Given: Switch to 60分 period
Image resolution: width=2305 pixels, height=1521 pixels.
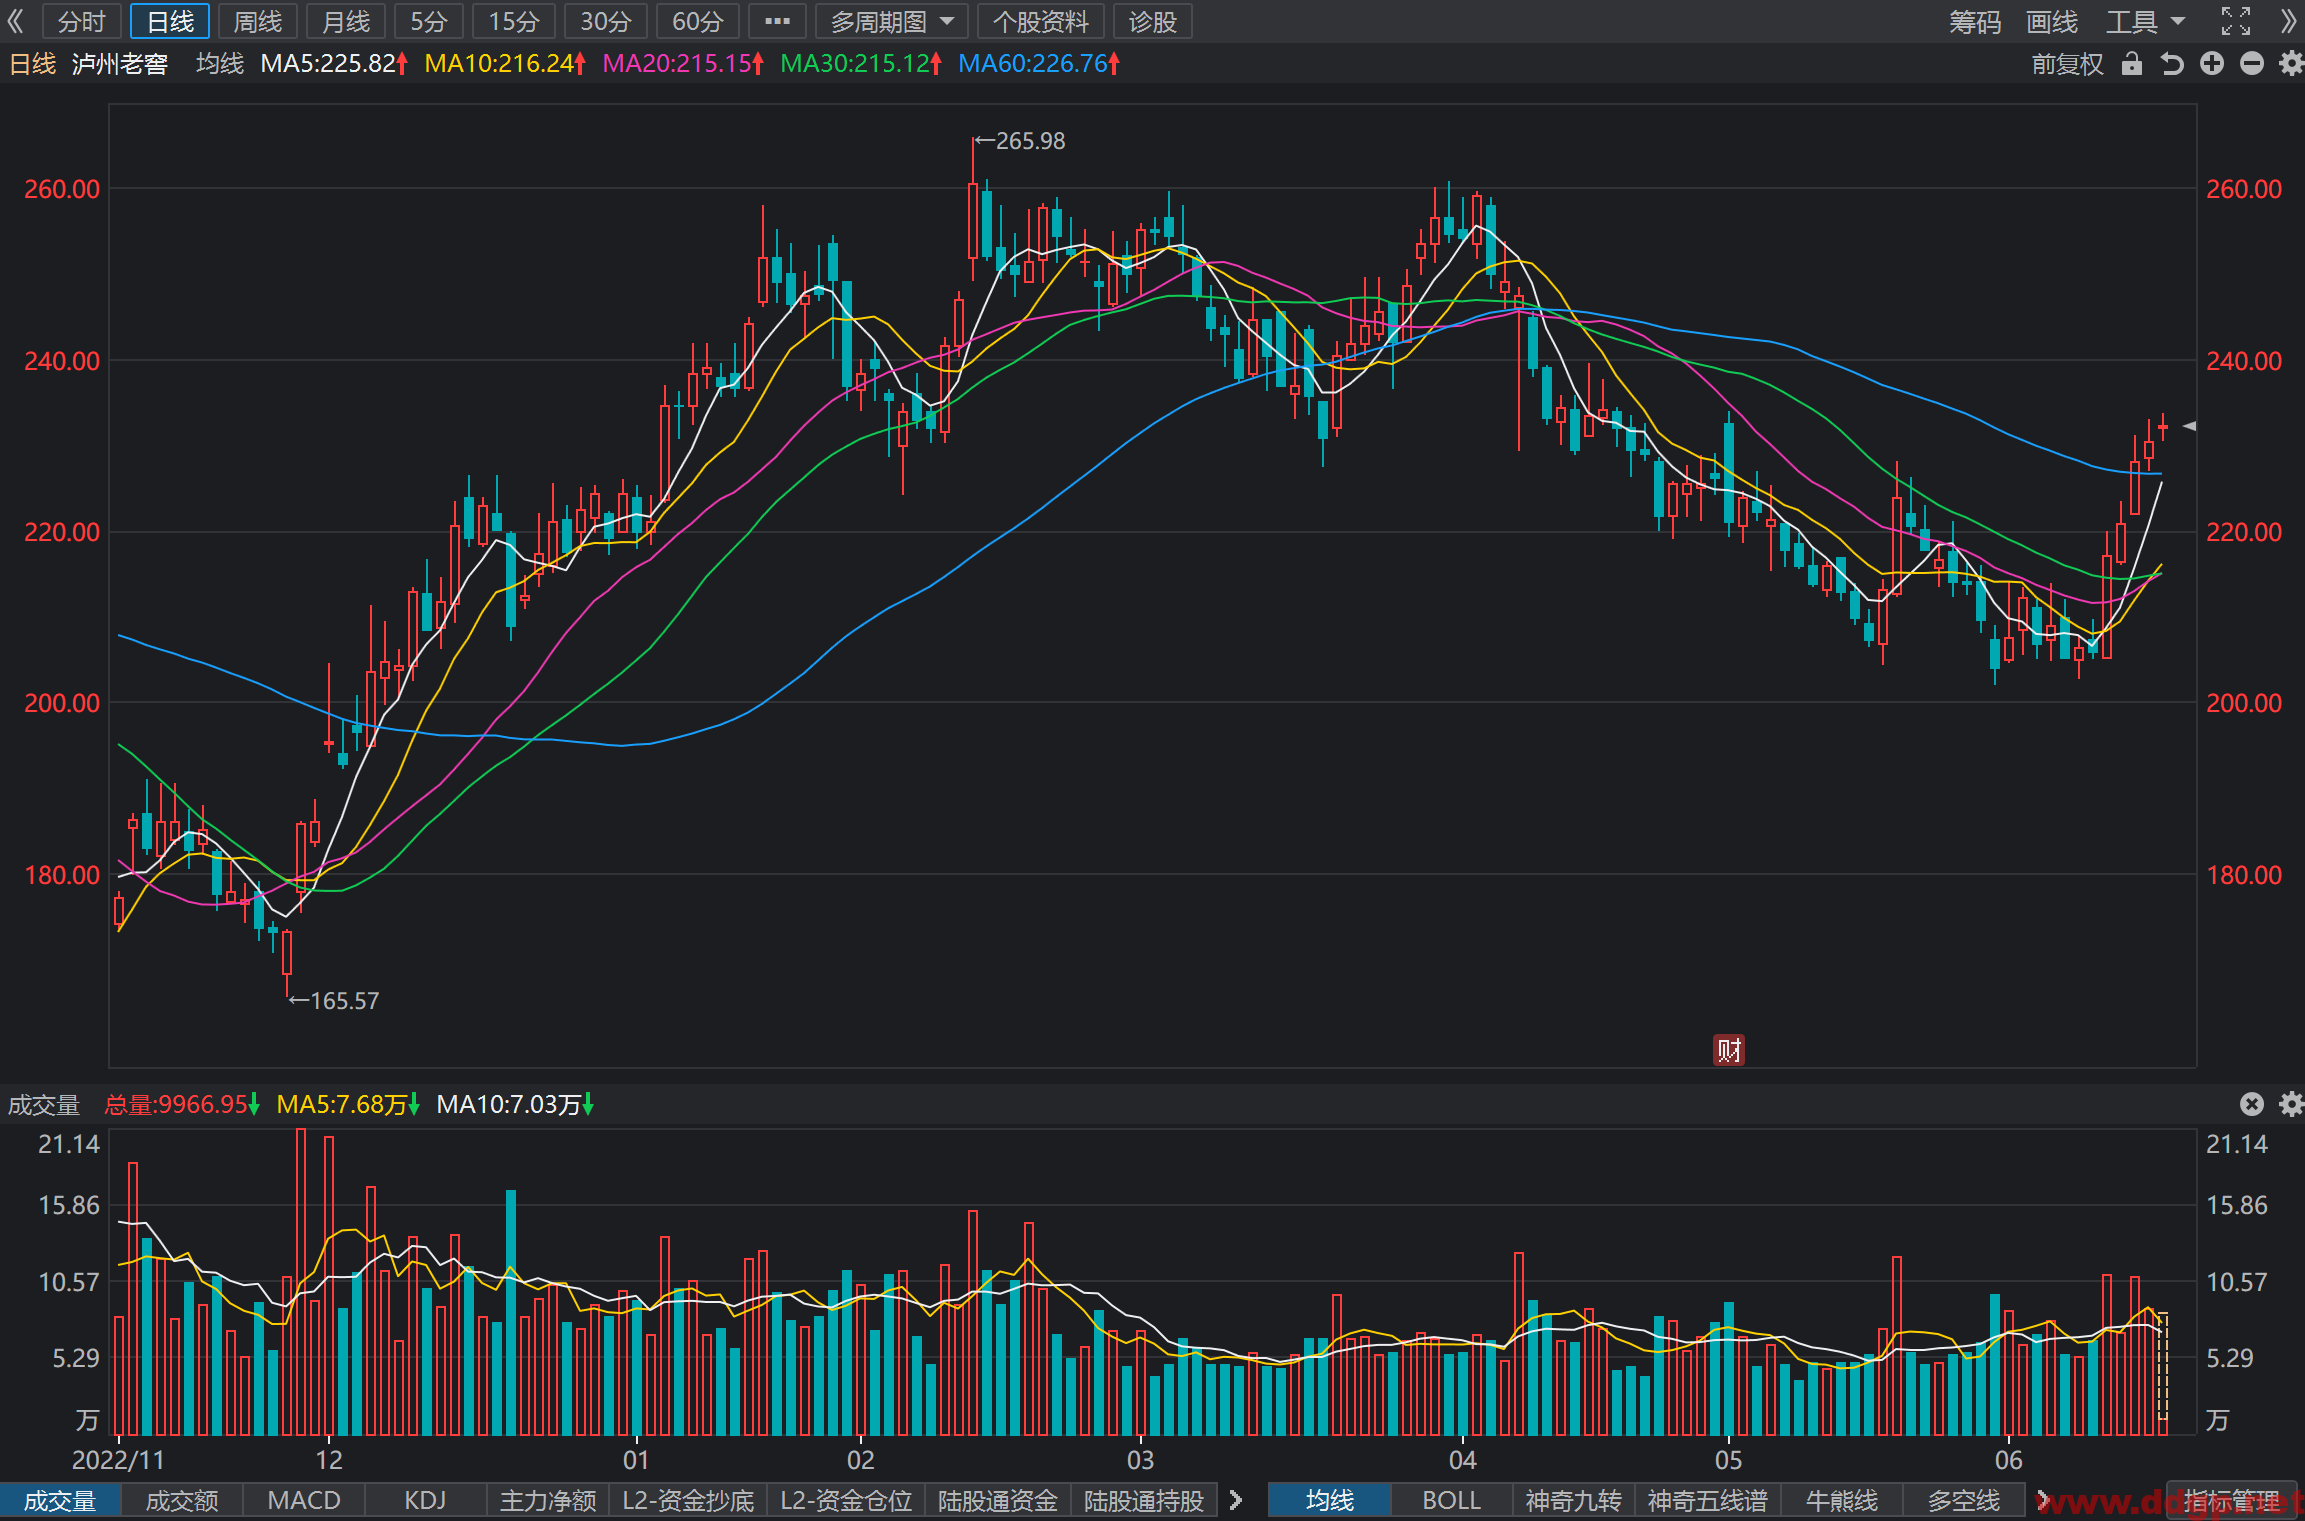Looking at the screenshot, I should point(698,21).
